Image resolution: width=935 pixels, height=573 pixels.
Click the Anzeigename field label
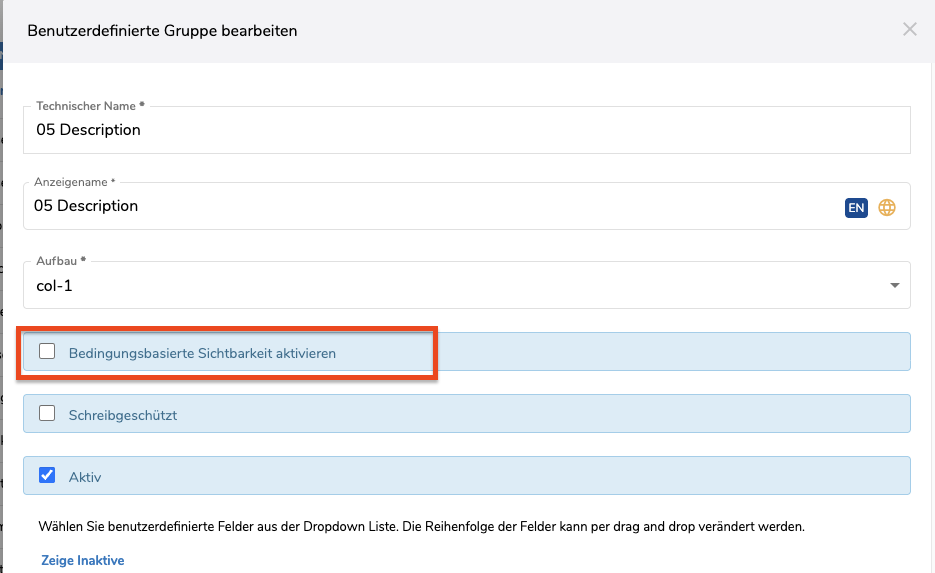point(74,182)
